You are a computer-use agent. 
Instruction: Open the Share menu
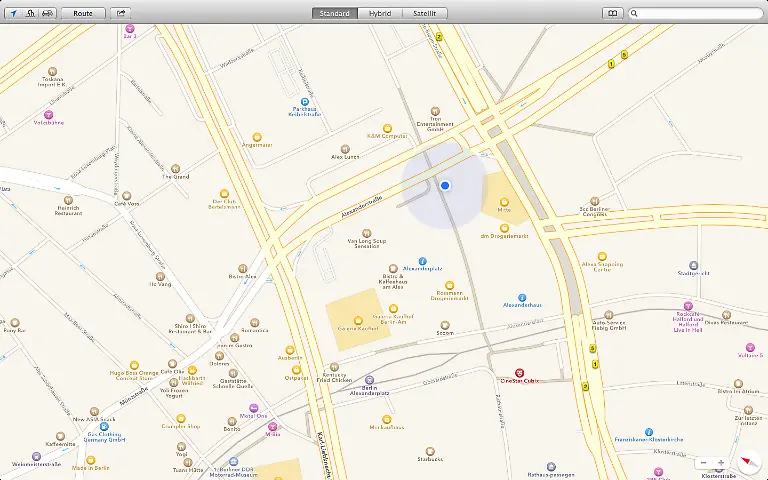tap(120, 13)
